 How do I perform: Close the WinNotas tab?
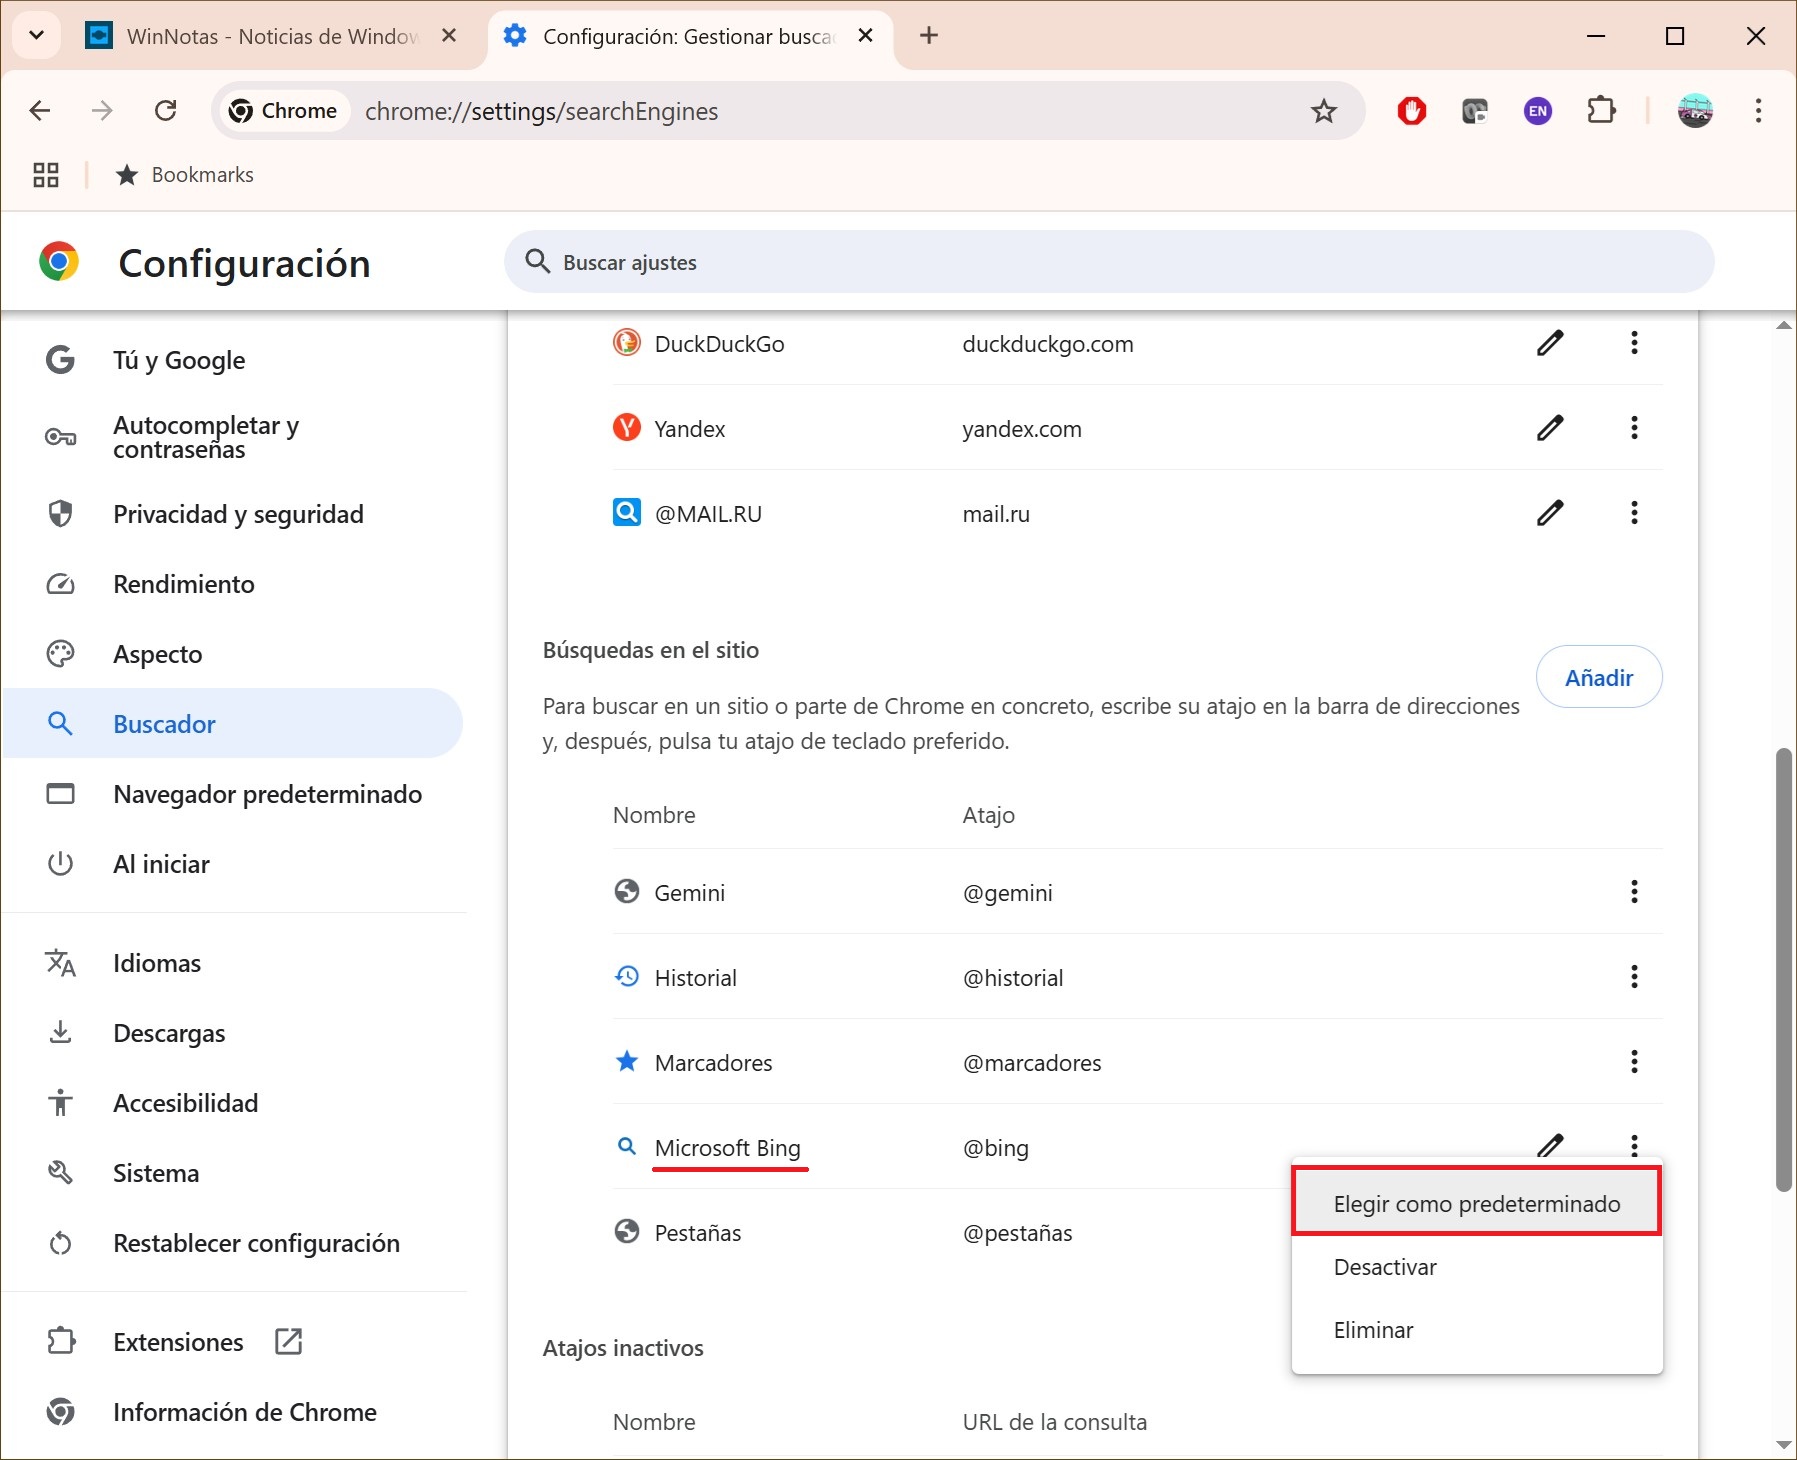pos(449,36)
